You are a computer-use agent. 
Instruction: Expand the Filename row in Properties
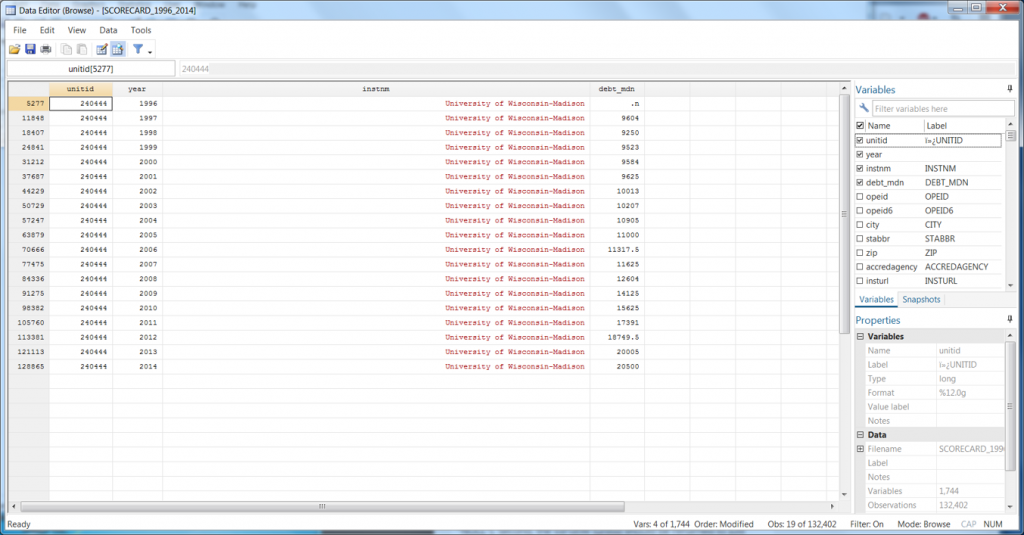pyautogui.click(x=860, y=449)
